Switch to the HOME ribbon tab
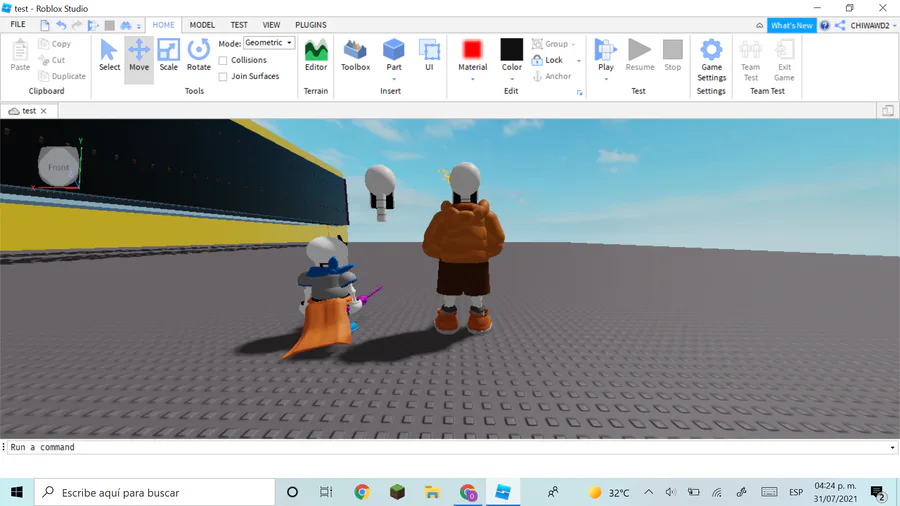Viewport: 900px width, 506px height. pyautogui.click(x=163, y=25)
